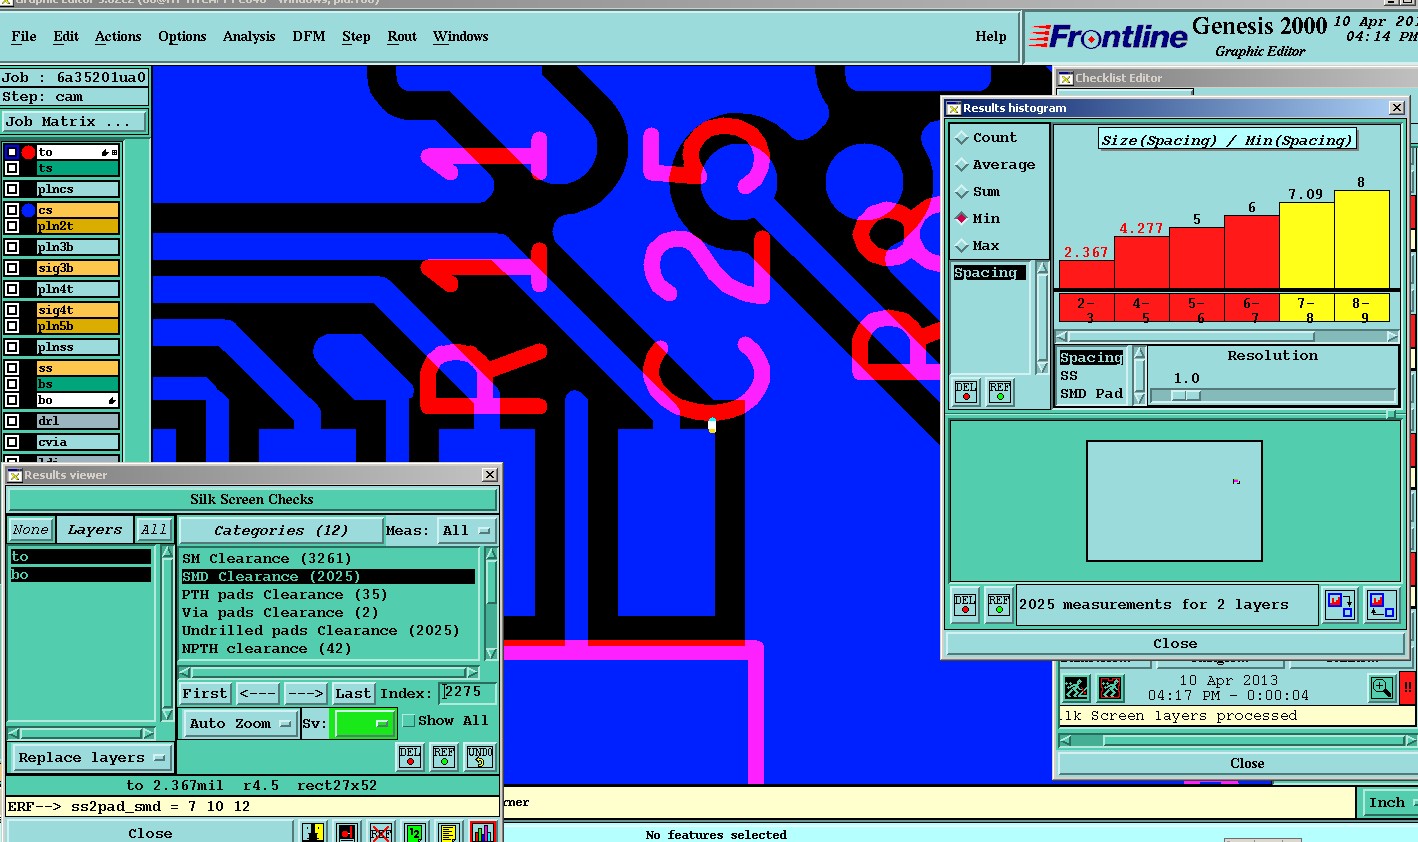Screen dimensions: 1418x842
Task: Click the First result button
Action: (x=205, y=693)
